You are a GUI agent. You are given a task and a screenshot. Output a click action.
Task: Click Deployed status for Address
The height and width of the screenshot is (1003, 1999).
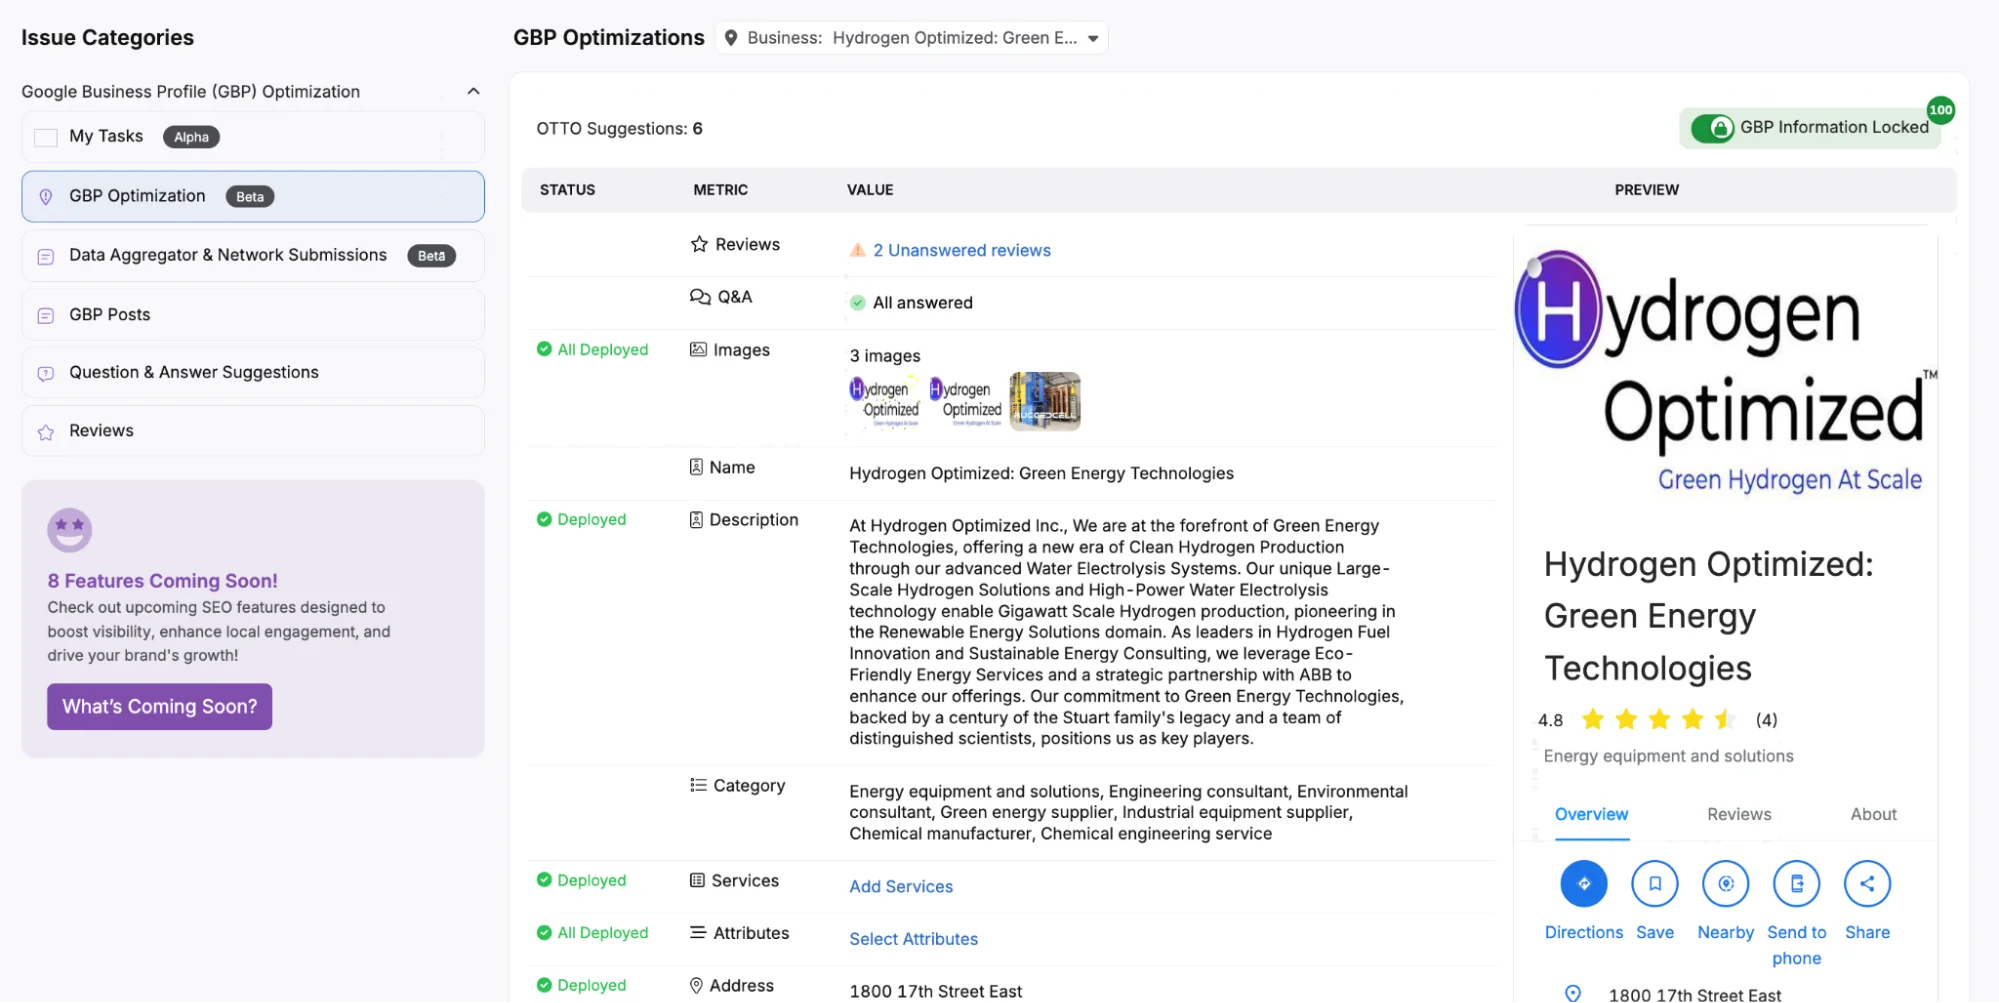(x=582, y=986)
